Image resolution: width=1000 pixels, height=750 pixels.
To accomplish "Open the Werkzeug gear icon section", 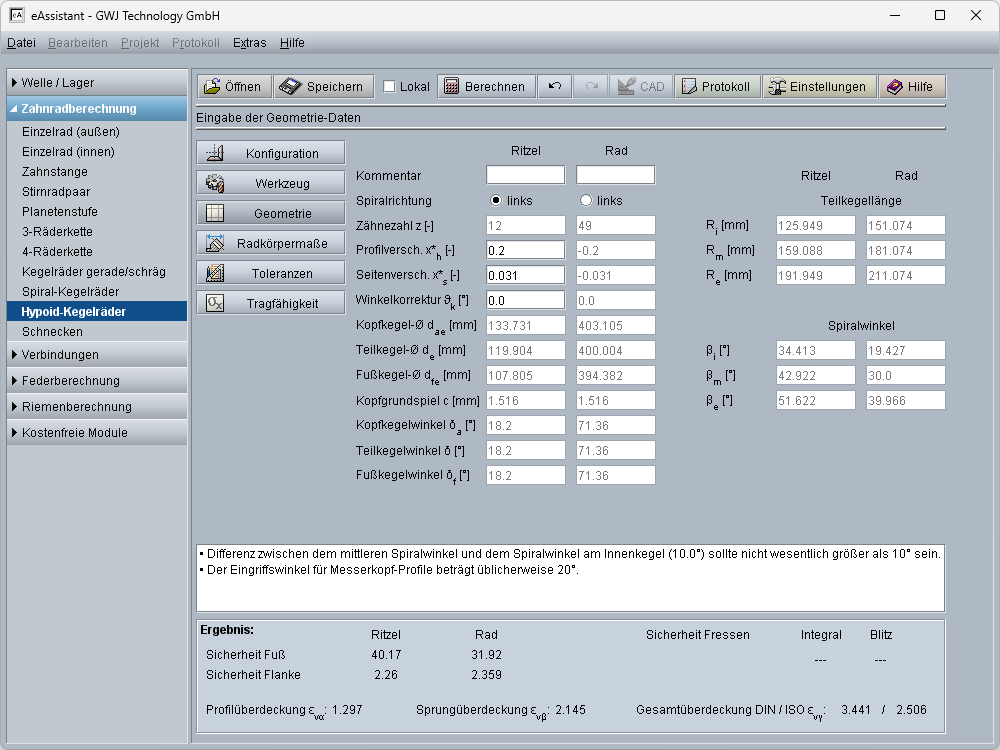I will [x=214, y=184].
